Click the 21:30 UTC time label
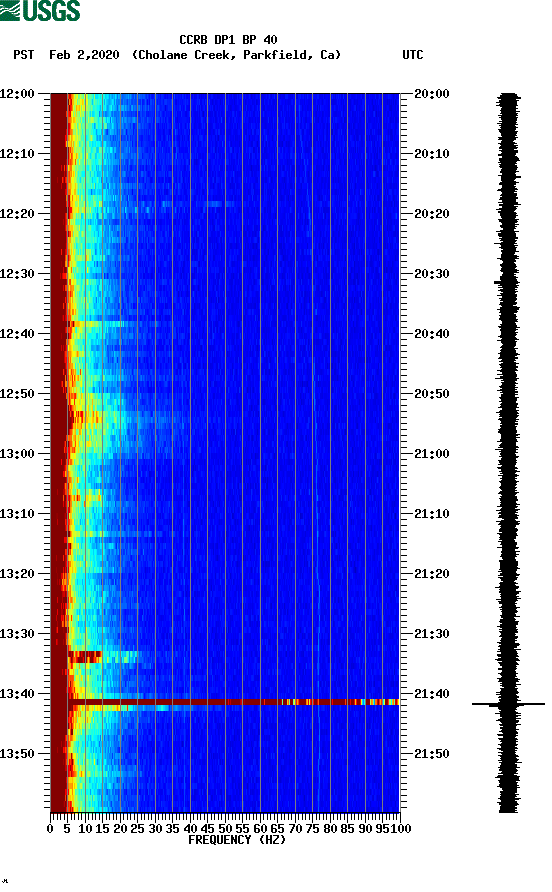The height and width of the screenshot is (892, 552). pos(431,634)
